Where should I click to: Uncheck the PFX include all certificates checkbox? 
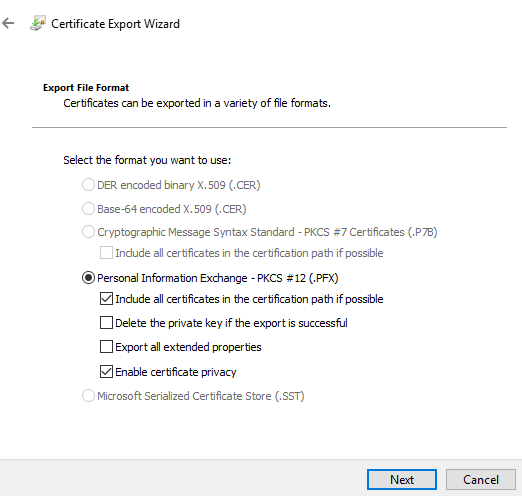(x=106, y=299)
